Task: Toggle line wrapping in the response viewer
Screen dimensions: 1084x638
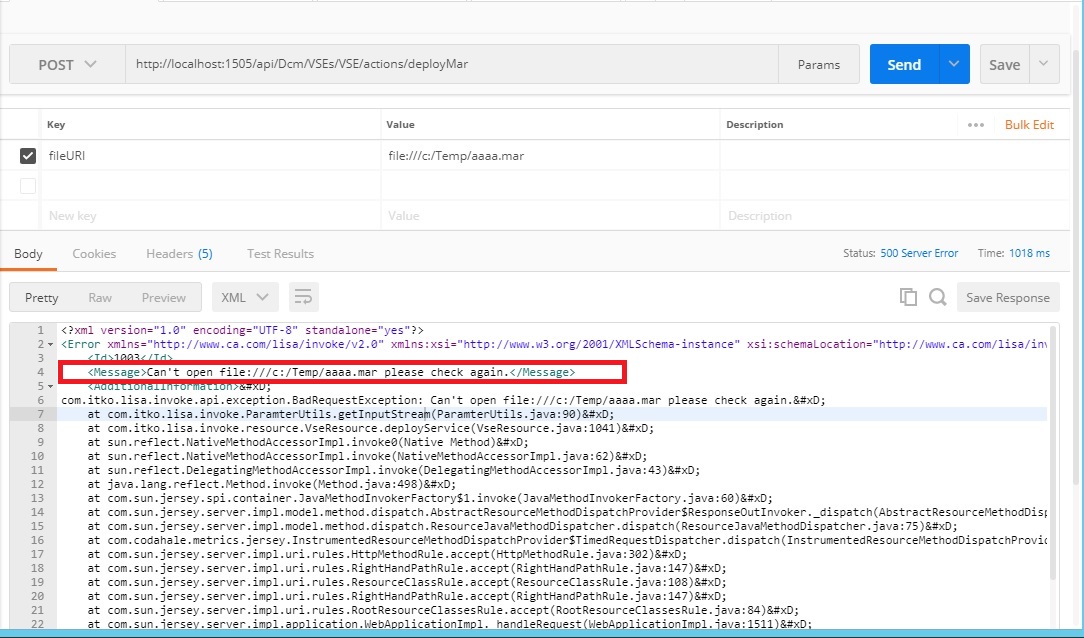Action: coord(303,297)
